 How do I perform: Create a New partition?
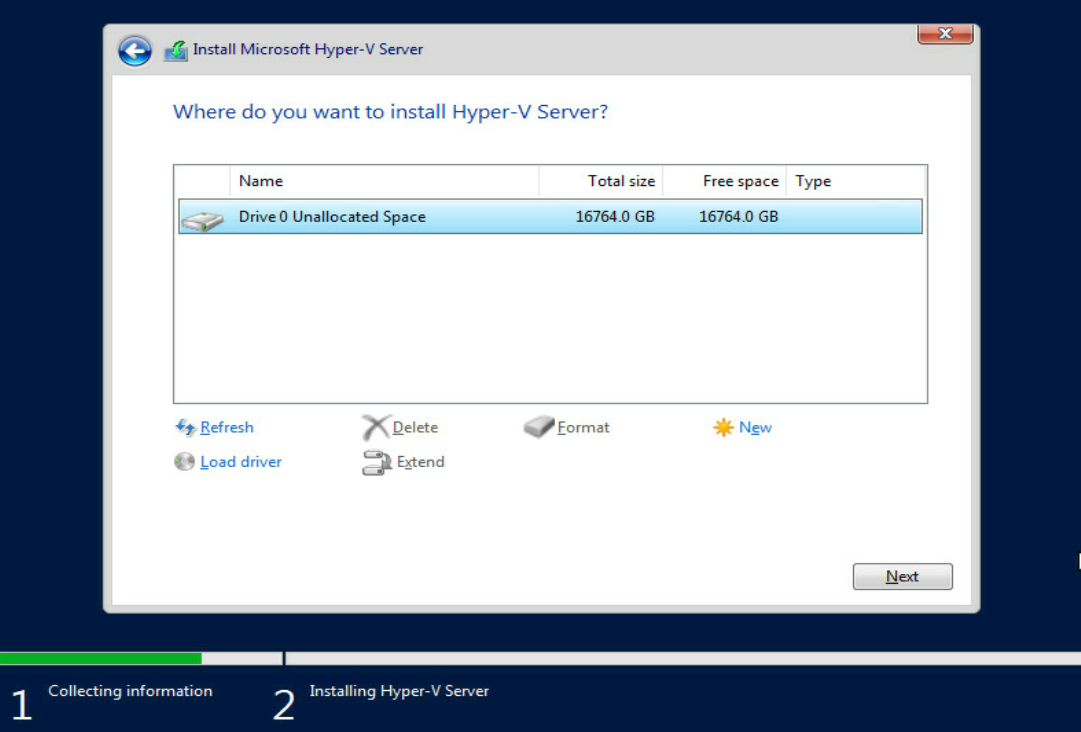(755, 427)
